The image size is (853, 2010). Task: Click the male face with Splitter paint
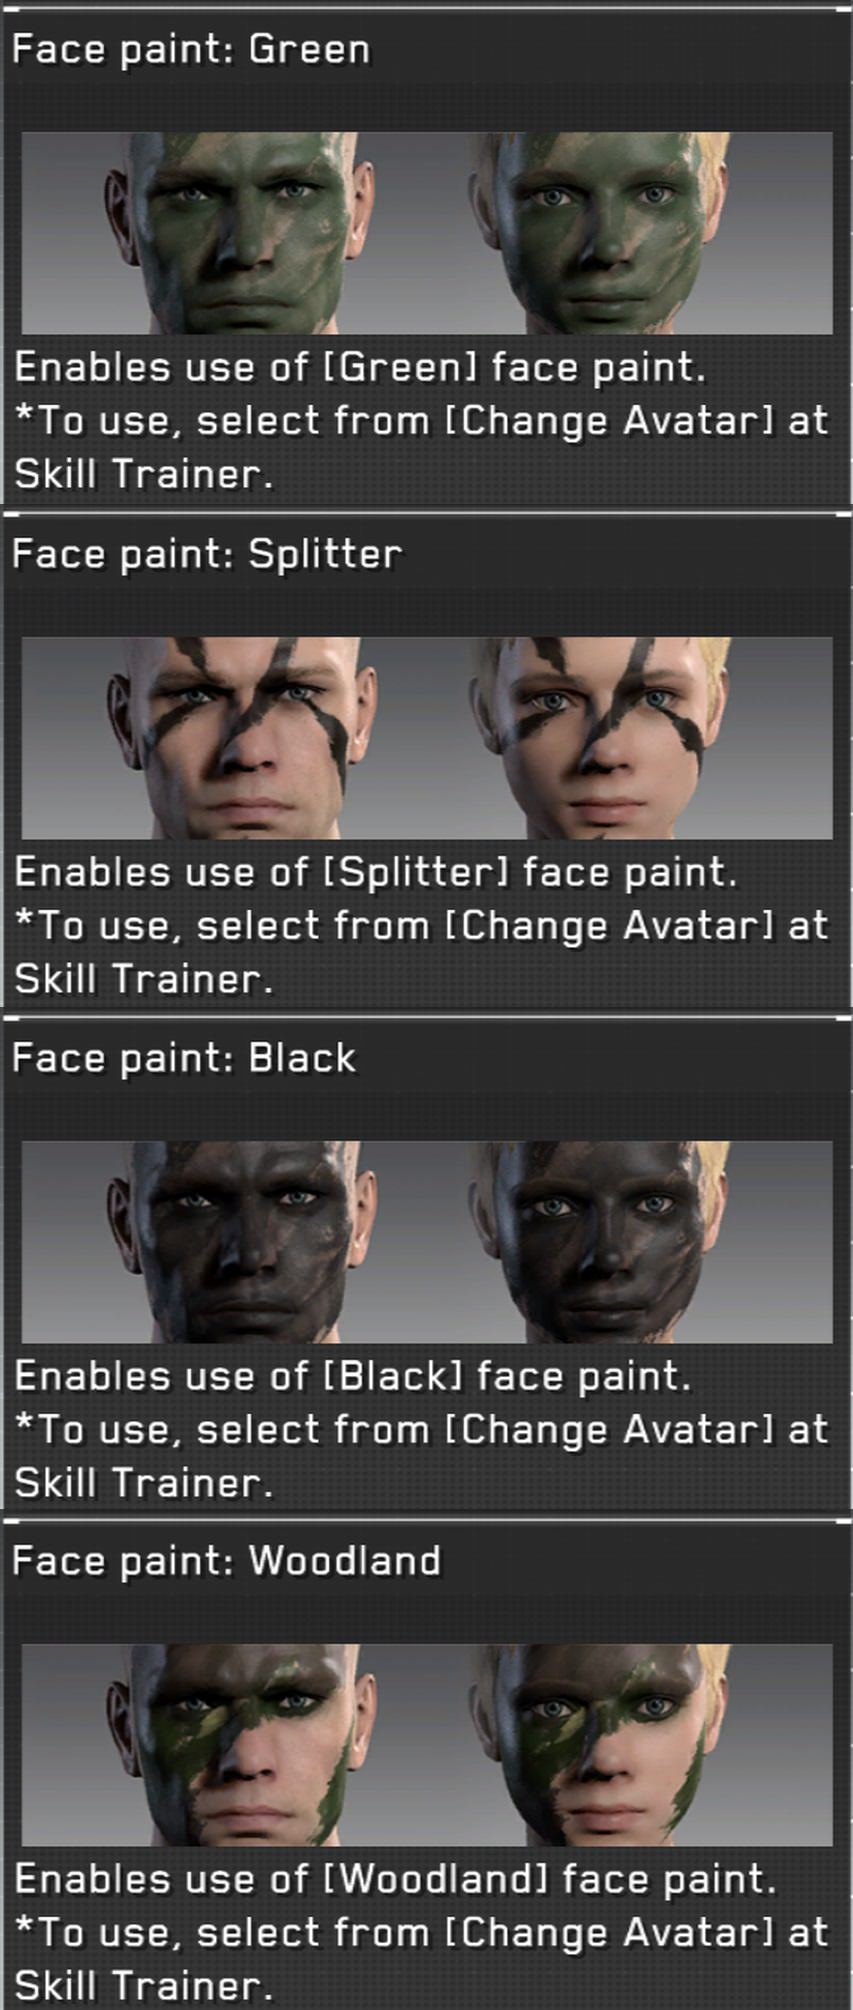point(241,738)
